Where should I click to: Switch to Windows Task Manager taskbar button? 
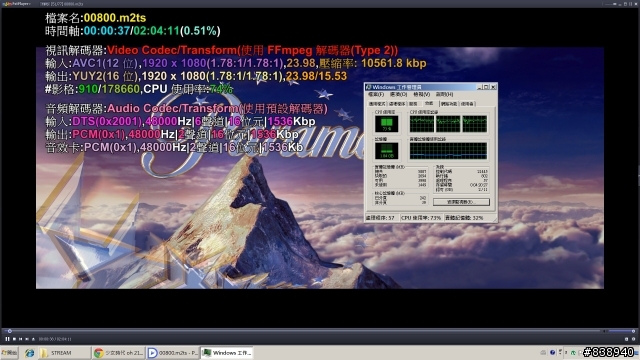click(227, 353)
